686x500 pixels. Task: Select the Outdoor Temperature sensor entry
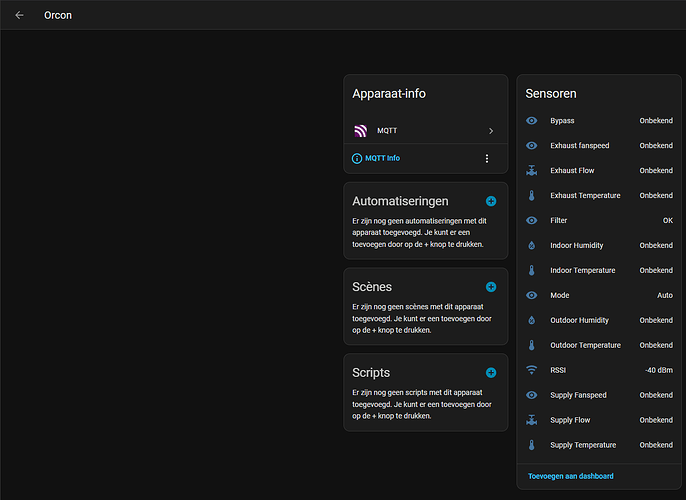600,345
